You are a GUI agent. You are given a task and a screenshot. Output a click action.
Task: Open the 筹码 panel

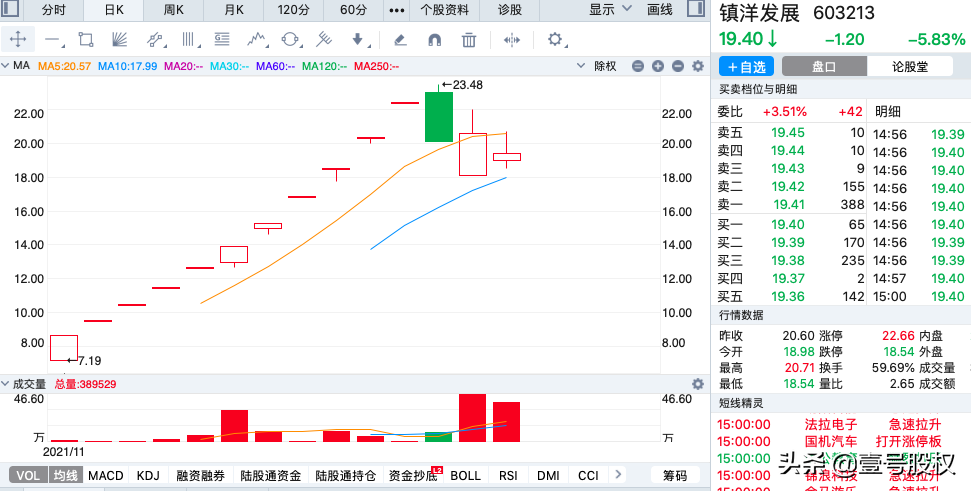[x=675, y=476]
